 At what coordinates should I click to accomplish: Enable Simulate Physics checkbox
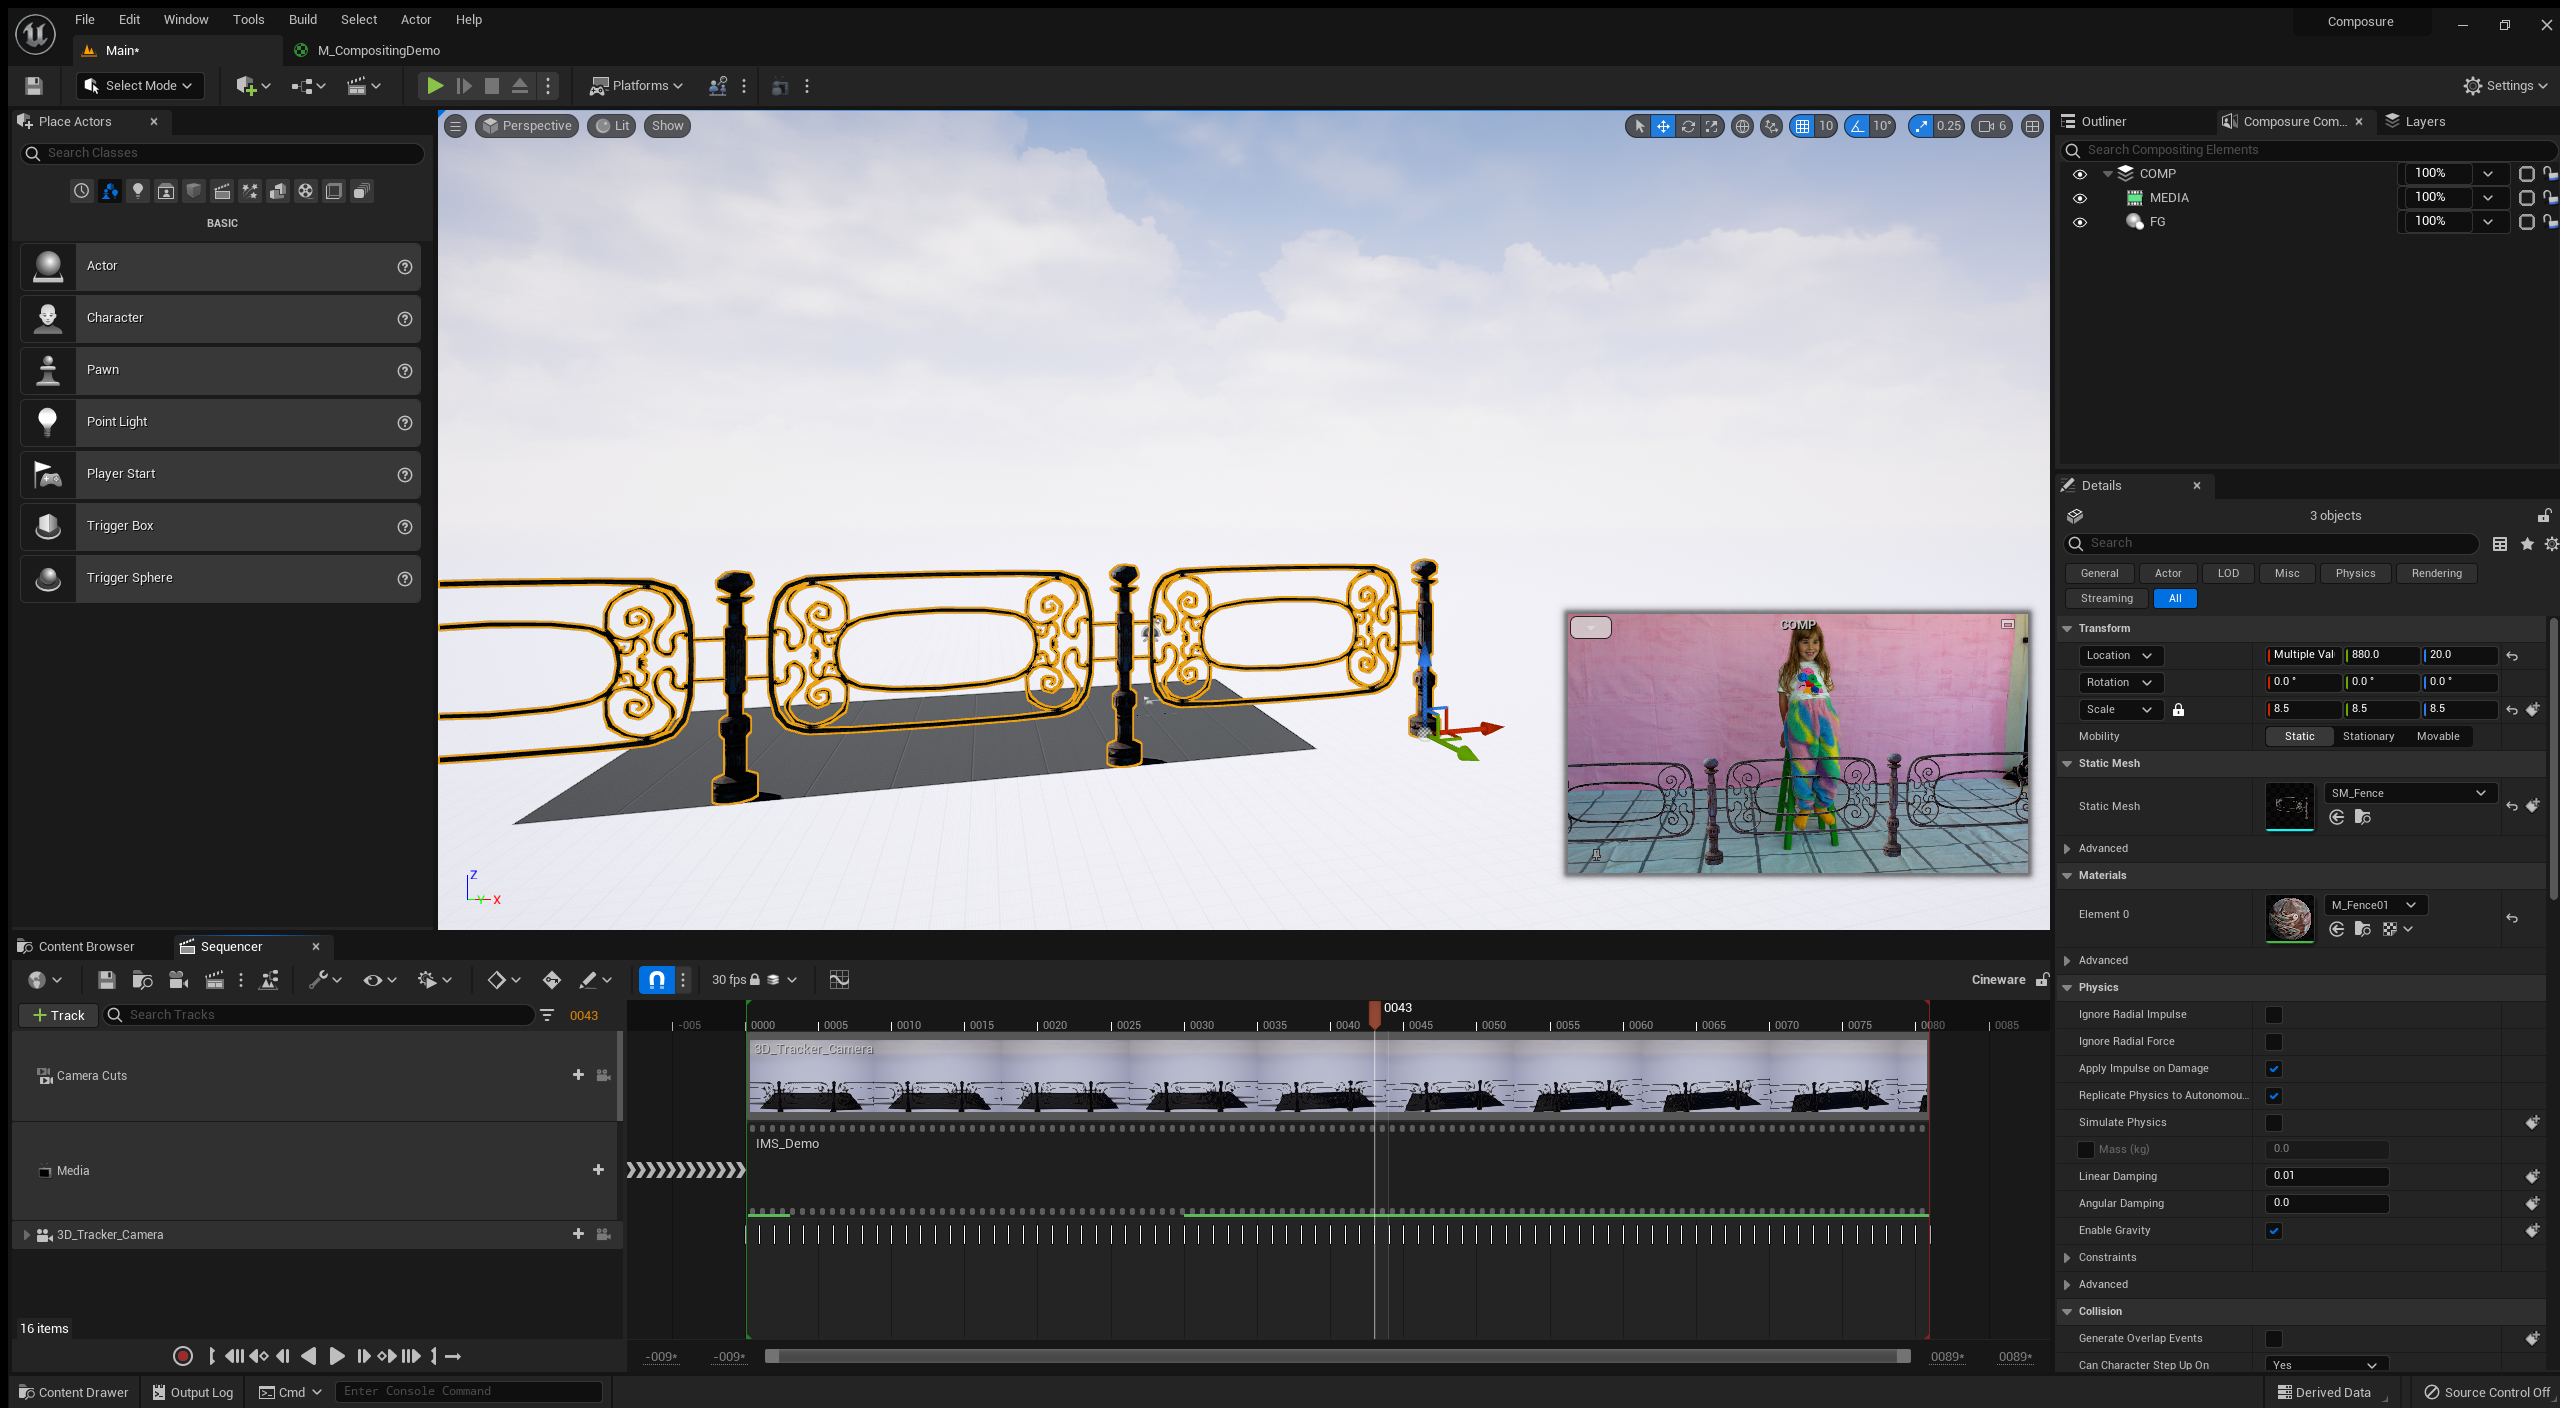[x=2274, y=1123]
